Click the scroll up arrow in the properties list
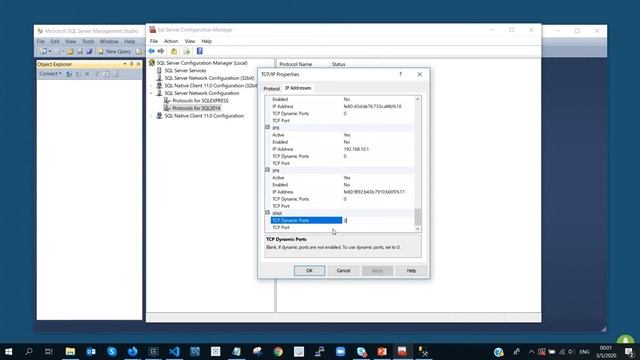 click(418, 99)
